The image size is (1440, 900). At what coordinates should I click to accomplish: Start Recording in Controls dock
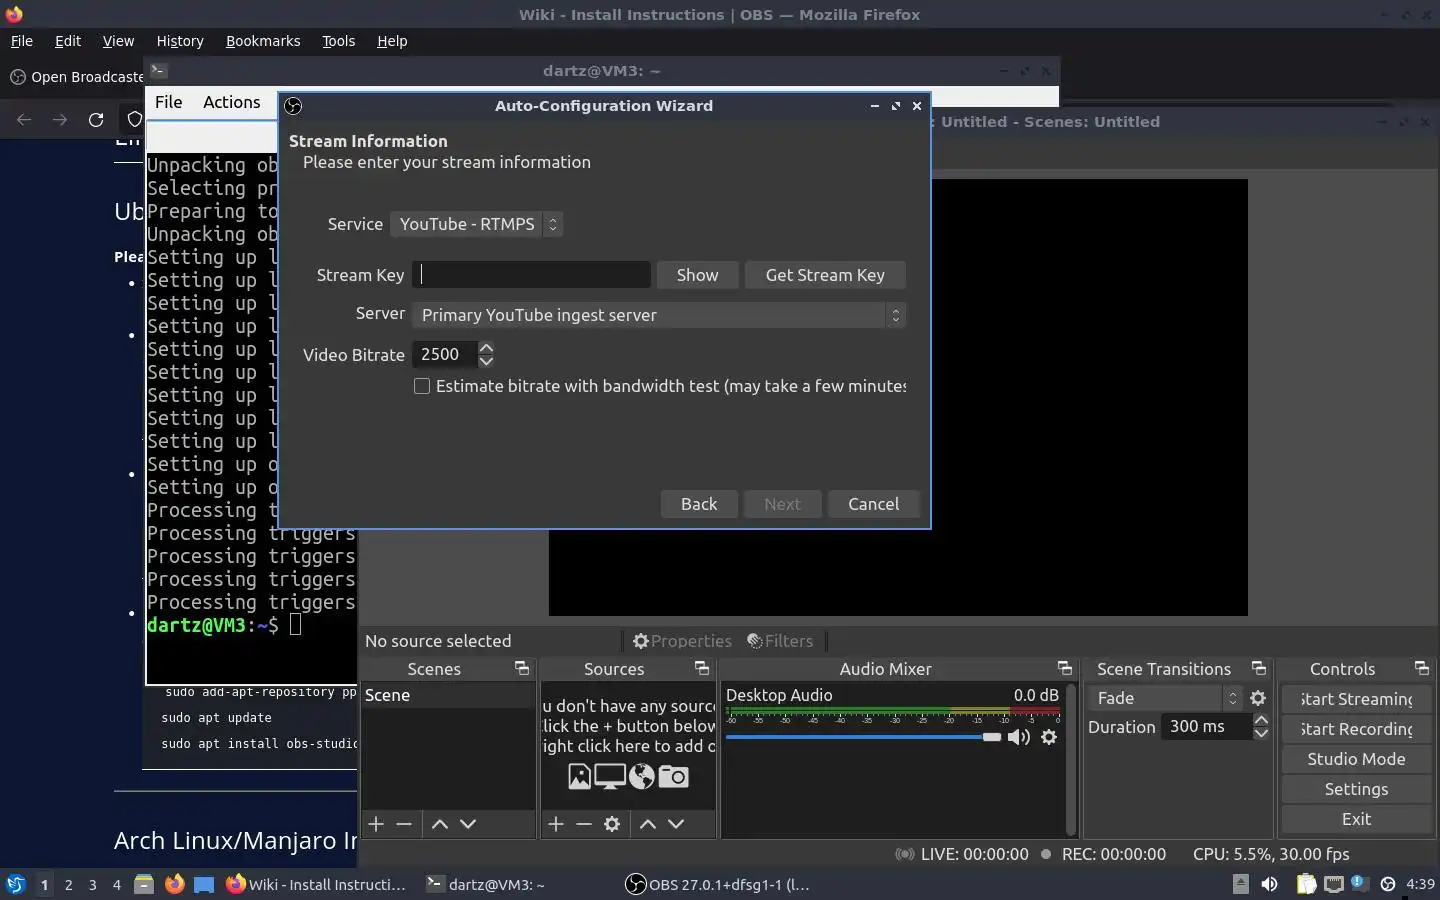tap(1356, 729)
